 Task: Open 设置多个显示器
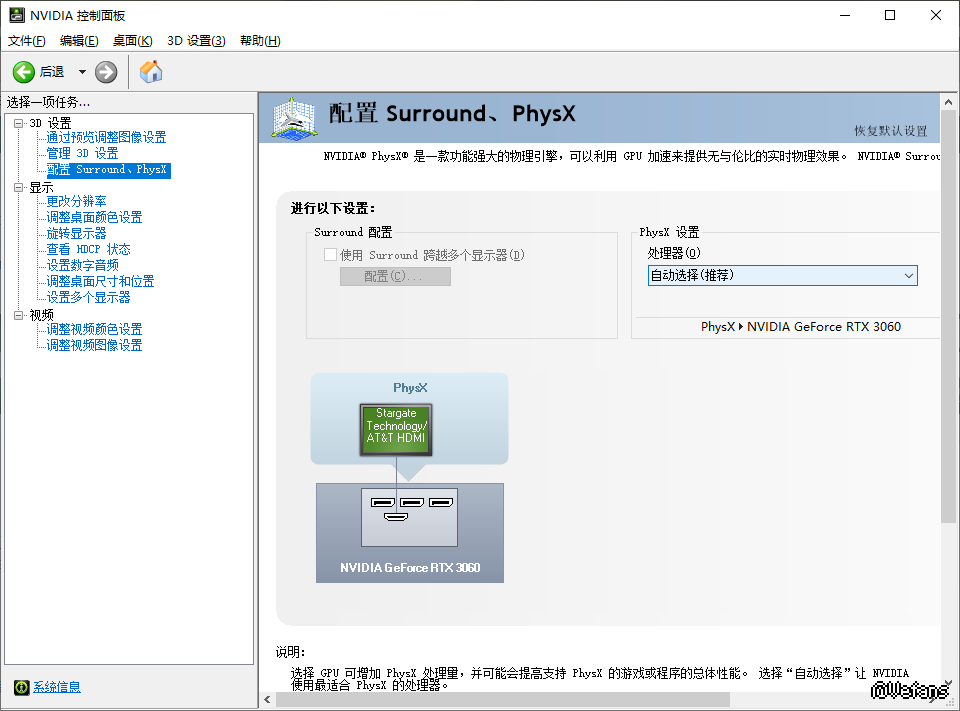coord(89,296)
